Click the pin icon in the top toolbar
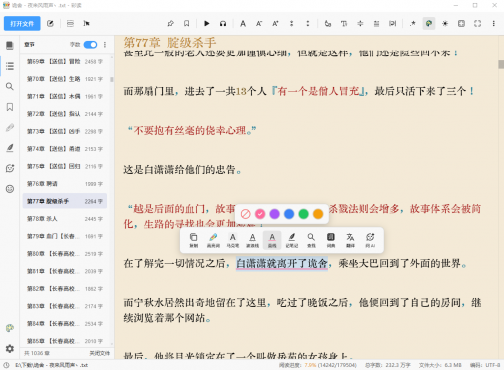The height and width of the screenshot is (370, 504). (x=170, y=23)
